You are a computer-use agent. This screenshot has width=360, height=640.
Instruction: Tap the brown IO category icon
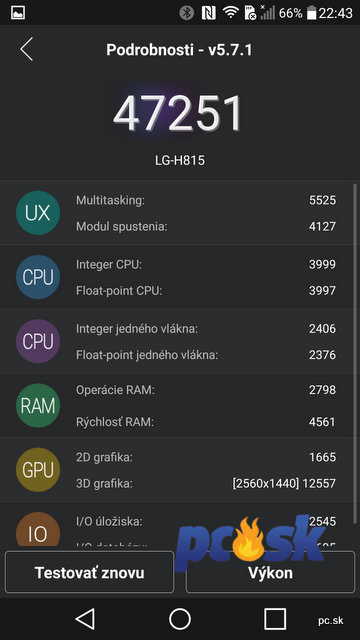tap(38, 531)
